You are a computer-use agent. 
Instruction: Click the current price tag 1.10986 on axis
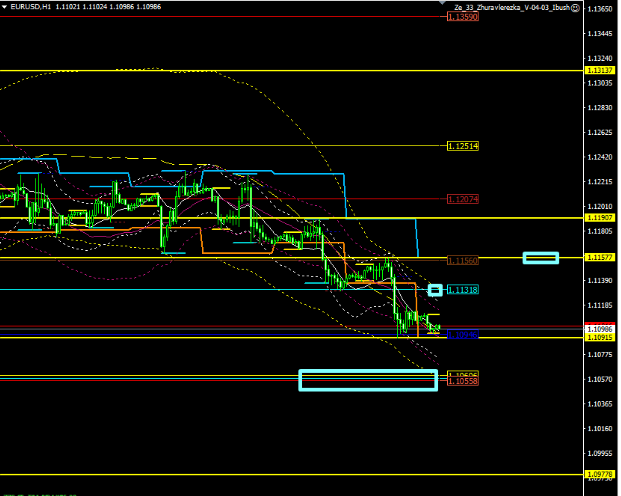(x=601, y=329)
